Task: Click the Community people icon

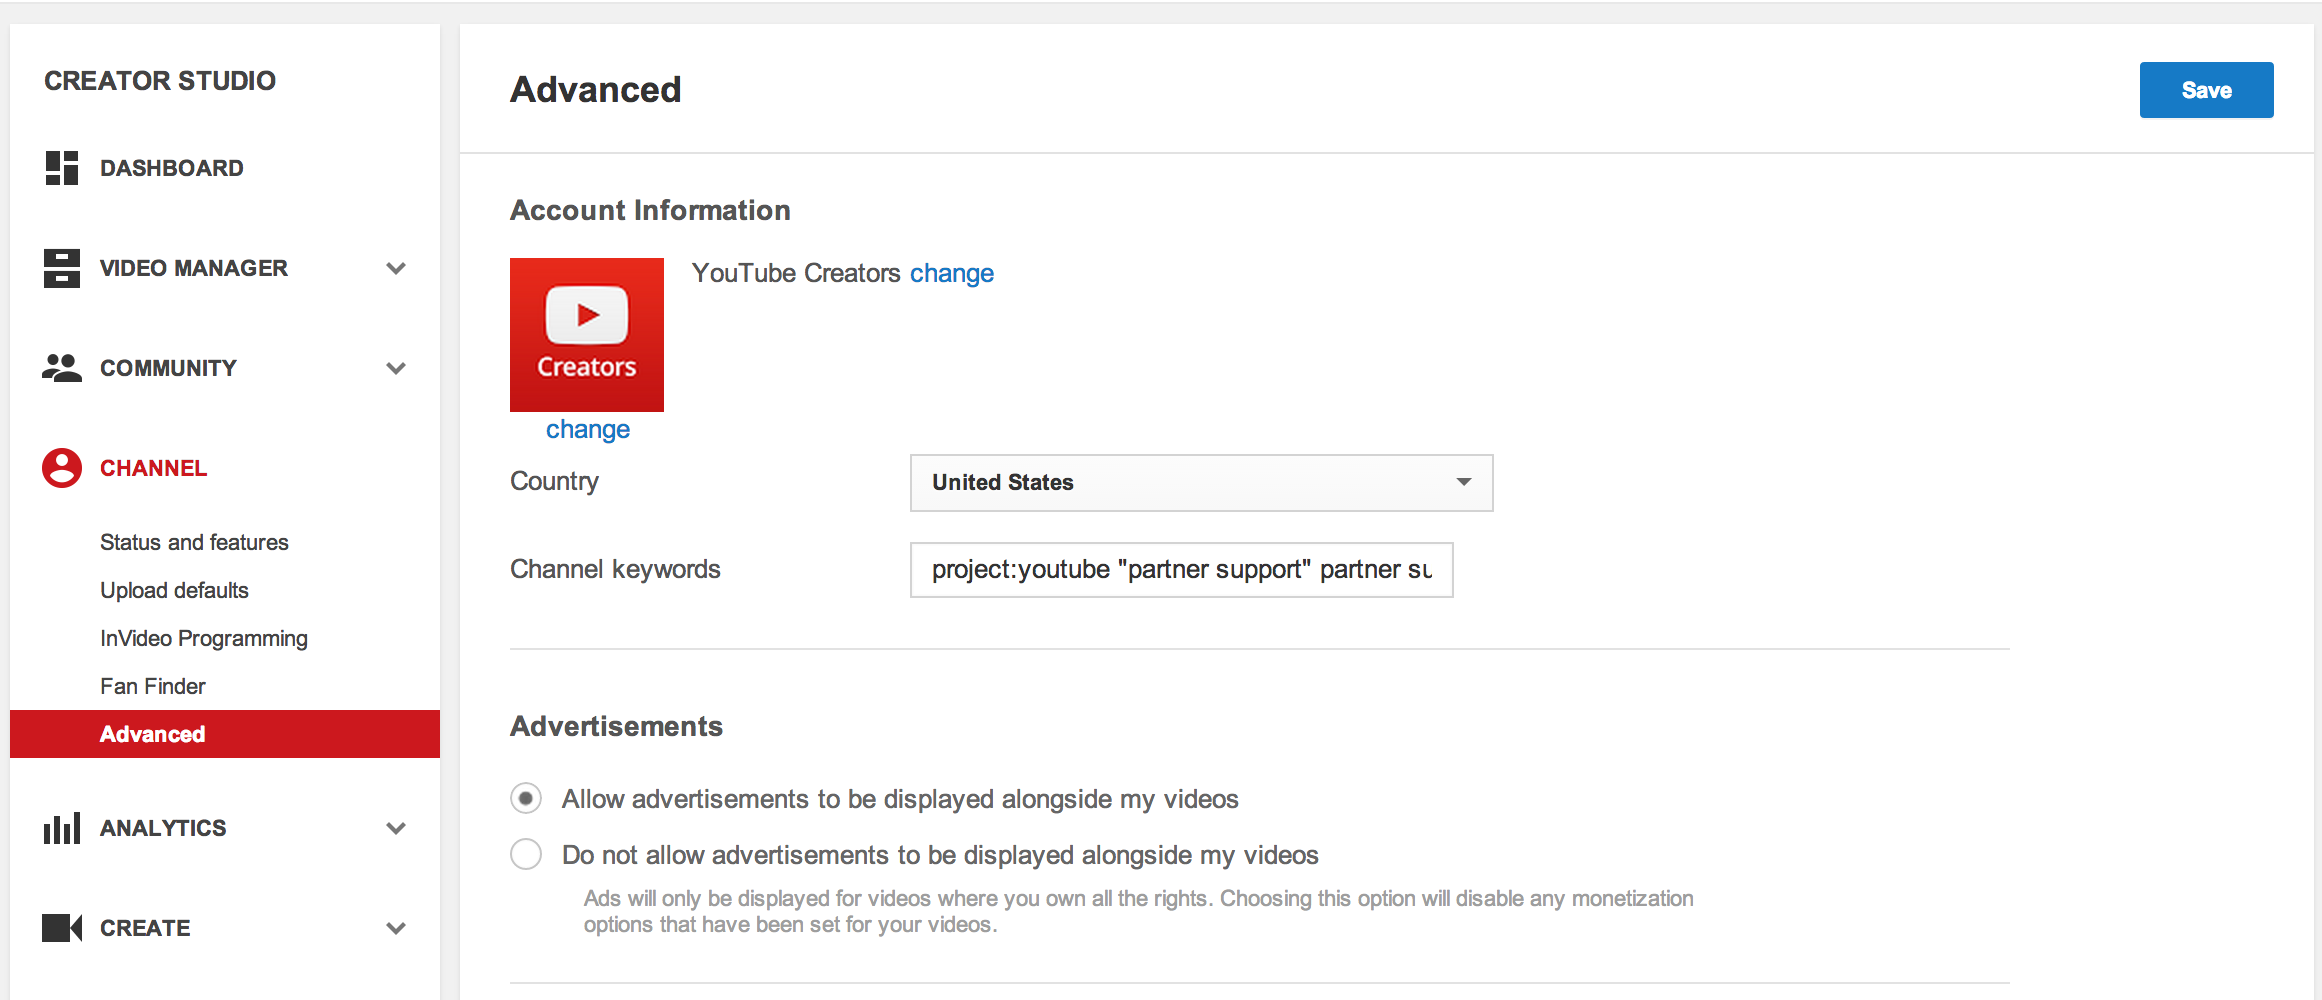Action: click(61, 368)
